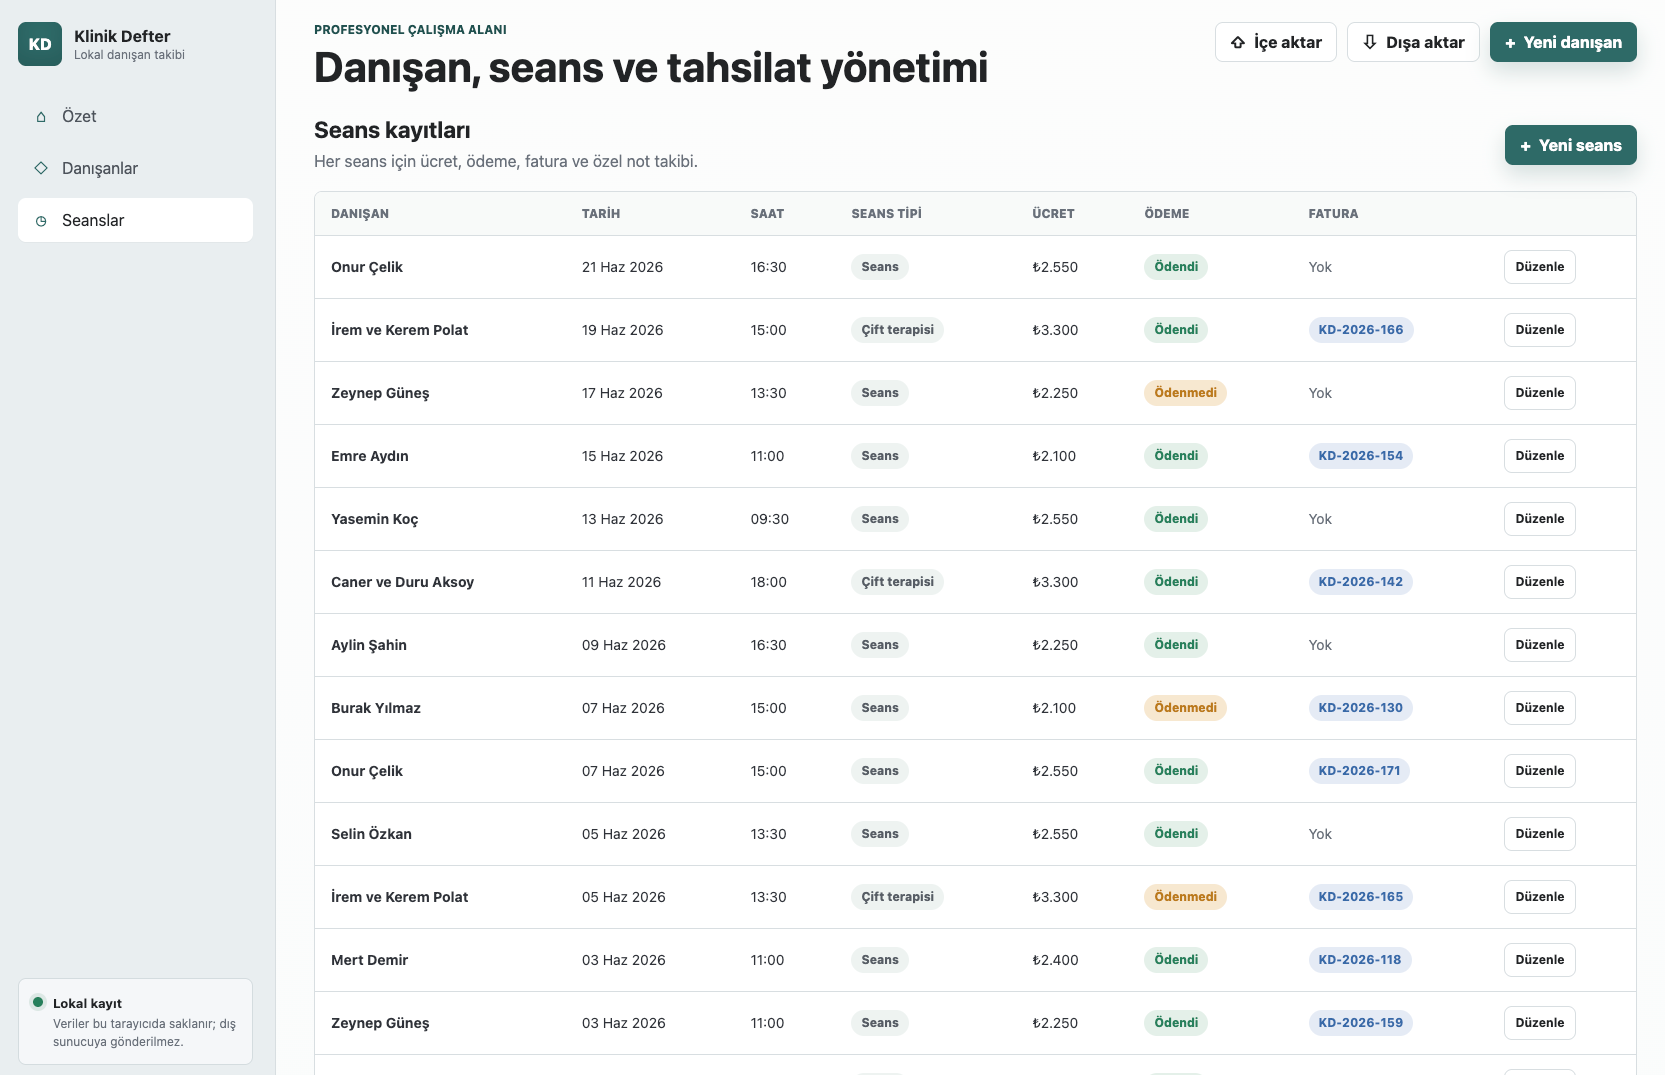Click Düzenle in the Aylin Şahin row
Viewport: 1665px width, 1075px height.
pyautogui.click(x=1539, y=645)
